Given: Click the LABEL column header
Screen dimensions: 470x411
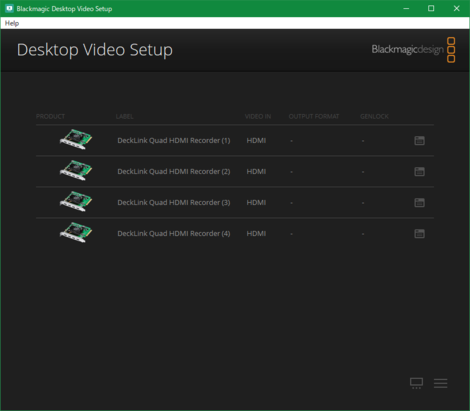Looking at the screenshot, I should pyautogui.click(x=124, y=116).
